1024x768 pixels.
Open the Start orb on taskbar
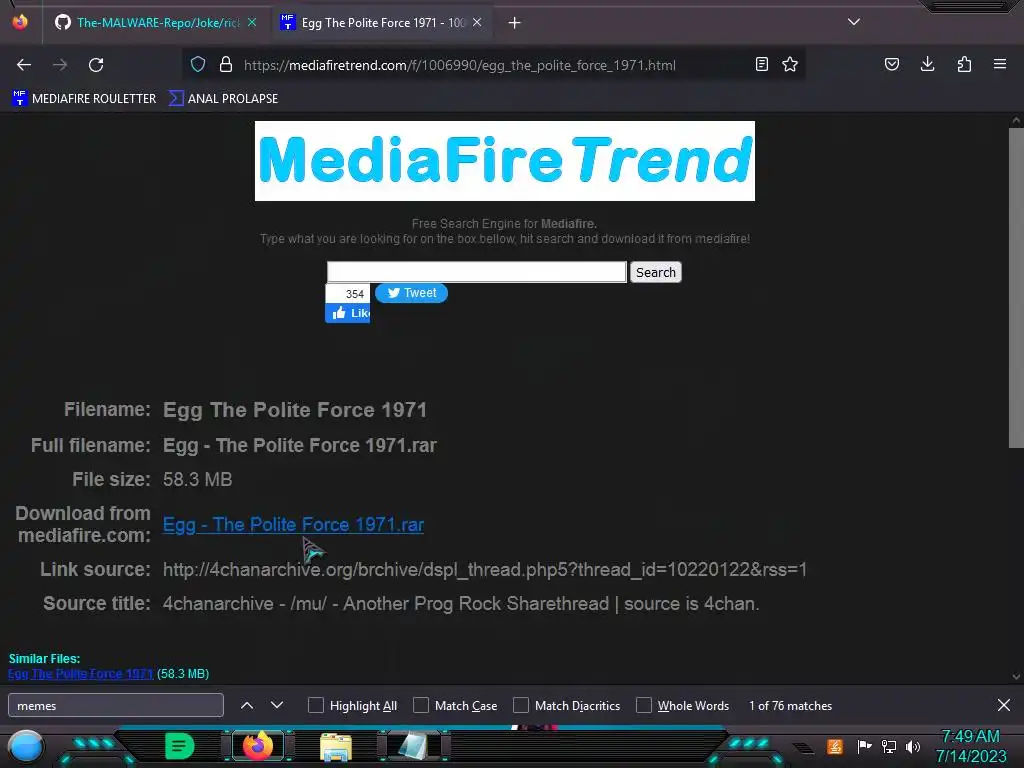coord(25,747)
